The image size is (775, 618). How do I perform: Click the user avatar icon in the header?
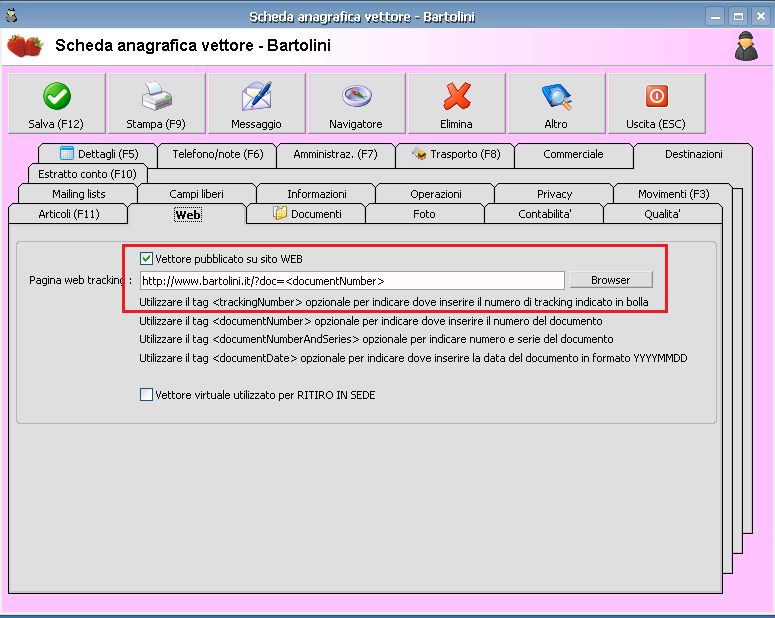point(746,46)
